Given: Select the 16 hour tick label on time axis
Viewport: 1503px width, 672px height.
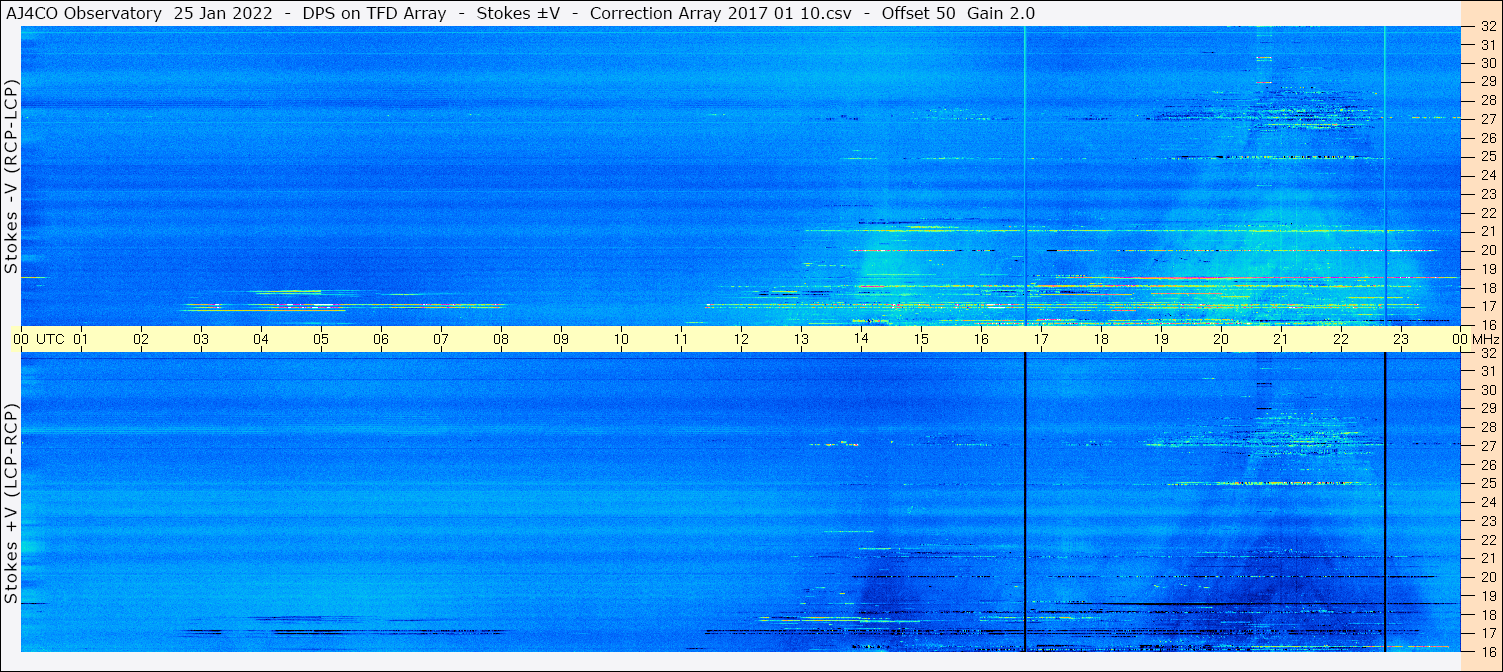Looking at the screenshot, I should (x=981, y=339).
